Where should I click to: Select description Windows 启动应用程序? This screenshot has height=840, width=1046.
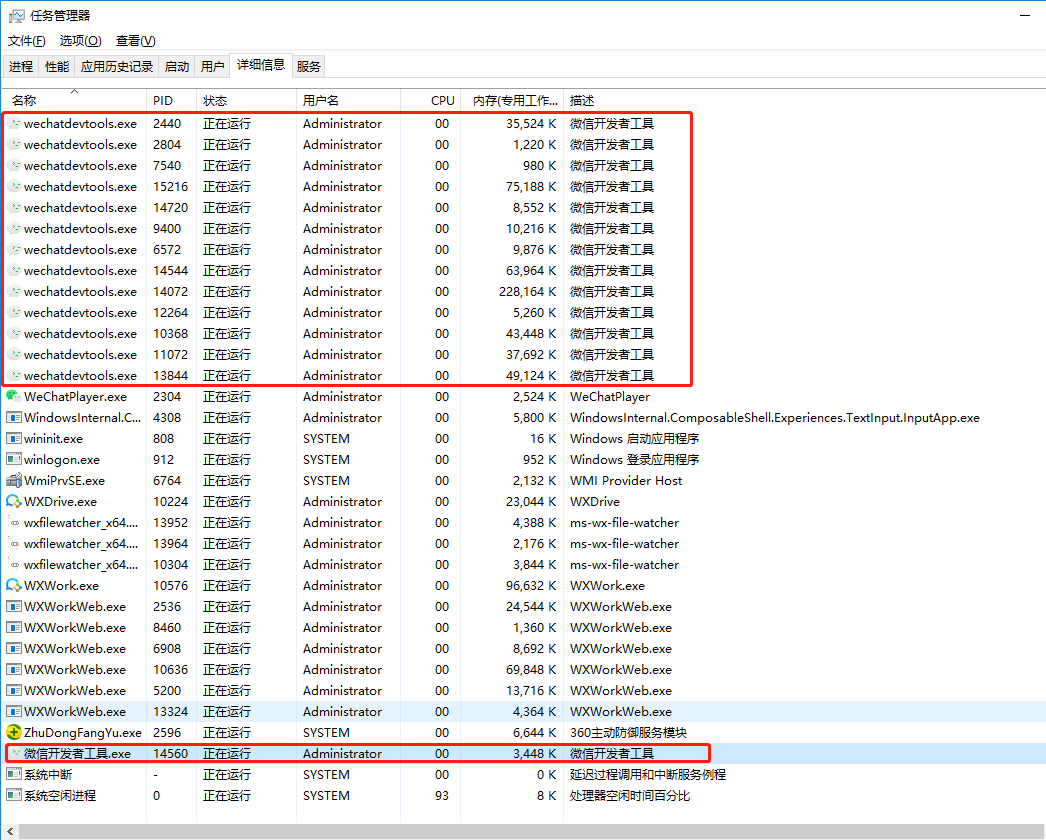tap(634, 438)
